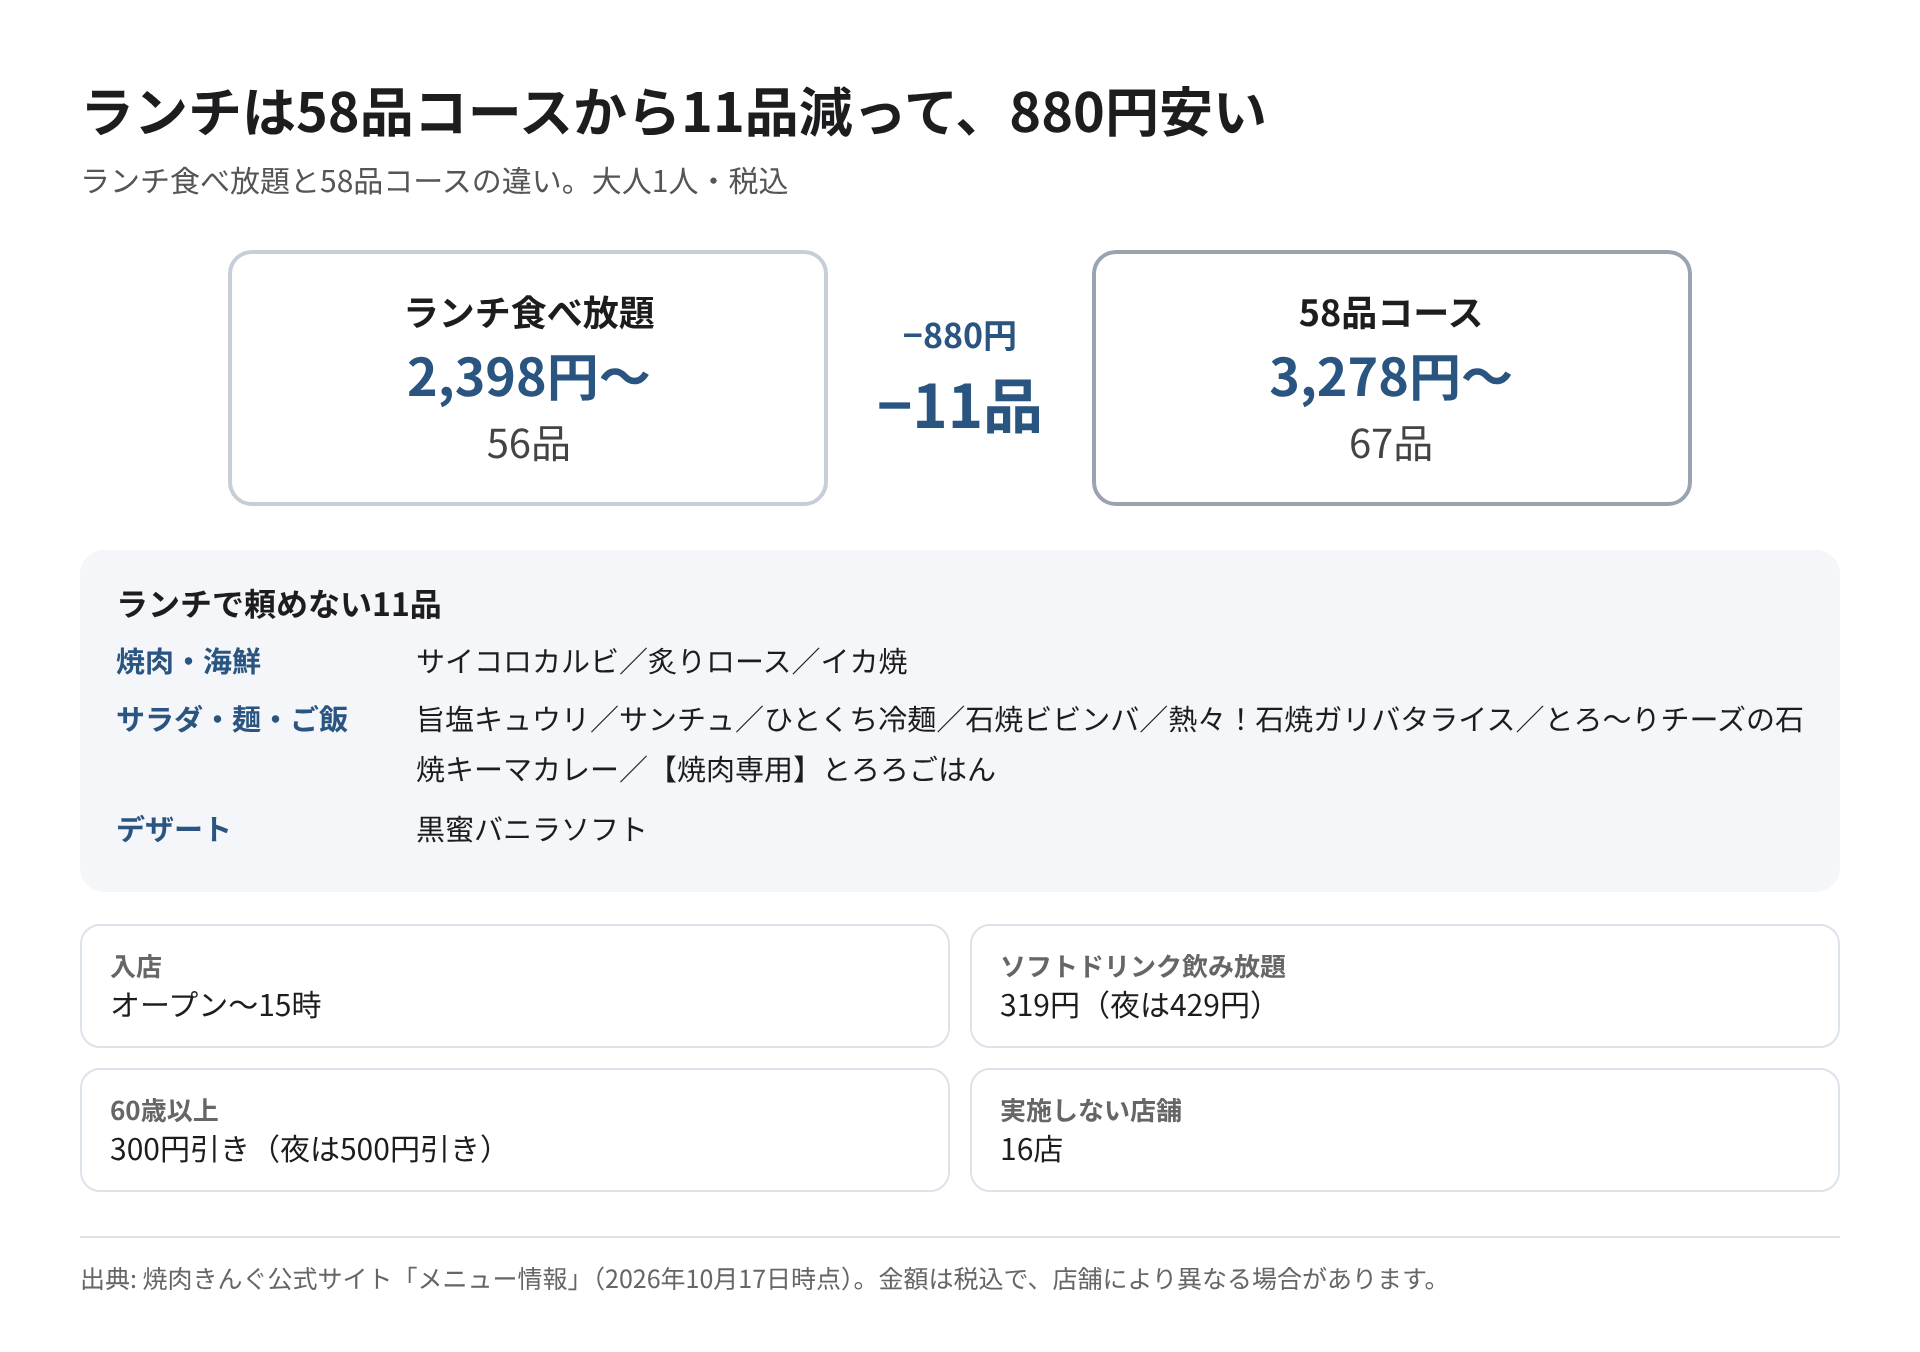
Task: Click the heading ランチで頼めない11品
Action: click(x=279, y=604)
